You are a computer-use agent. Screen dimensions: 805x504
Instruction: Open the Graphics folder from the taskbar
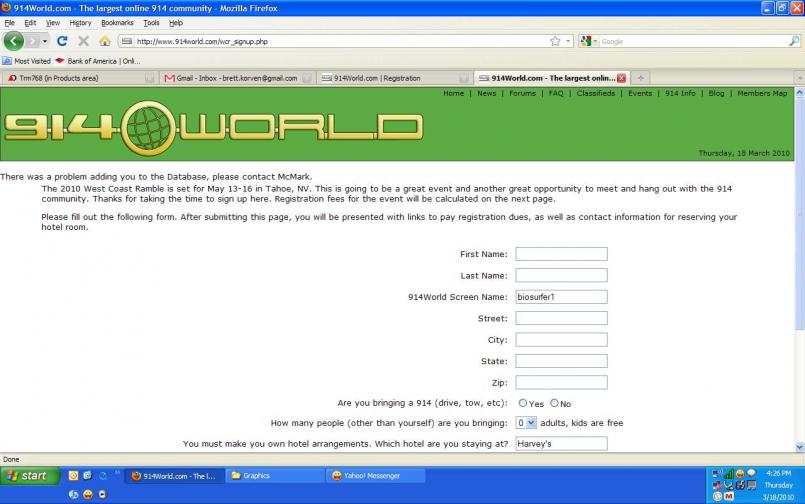276,476
